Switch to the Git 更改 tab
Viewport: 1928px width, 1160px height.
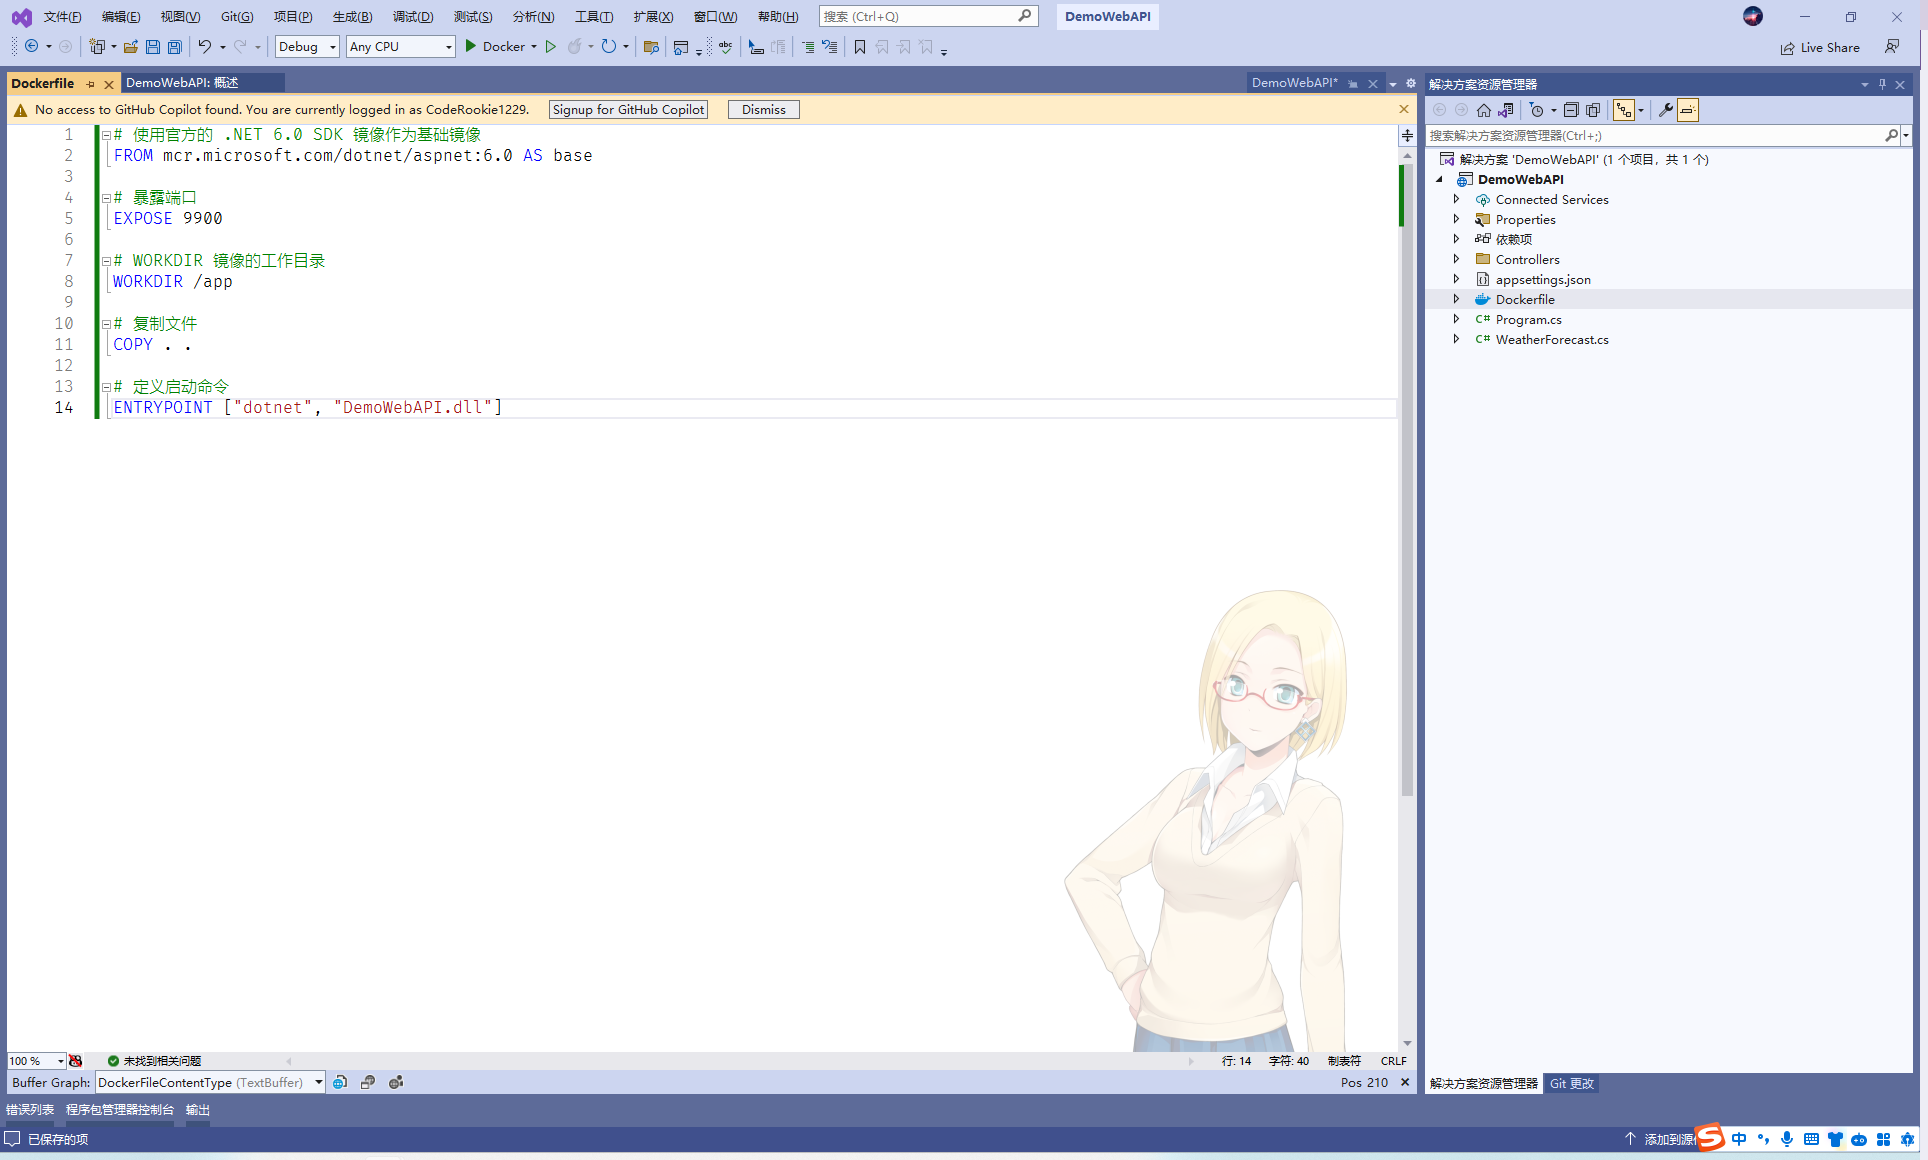(x=1571, y=1083)
